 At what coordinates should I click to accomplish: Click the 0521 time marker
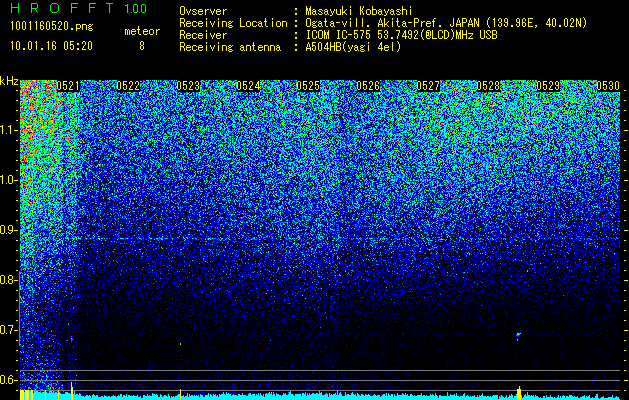pyautogui.click(x=68, y=86)
